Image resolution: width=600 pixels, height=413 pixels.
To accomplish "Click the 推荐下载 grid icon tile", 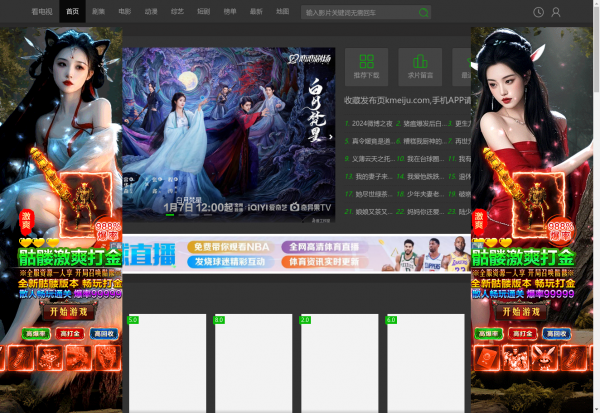I will point(366,66).
